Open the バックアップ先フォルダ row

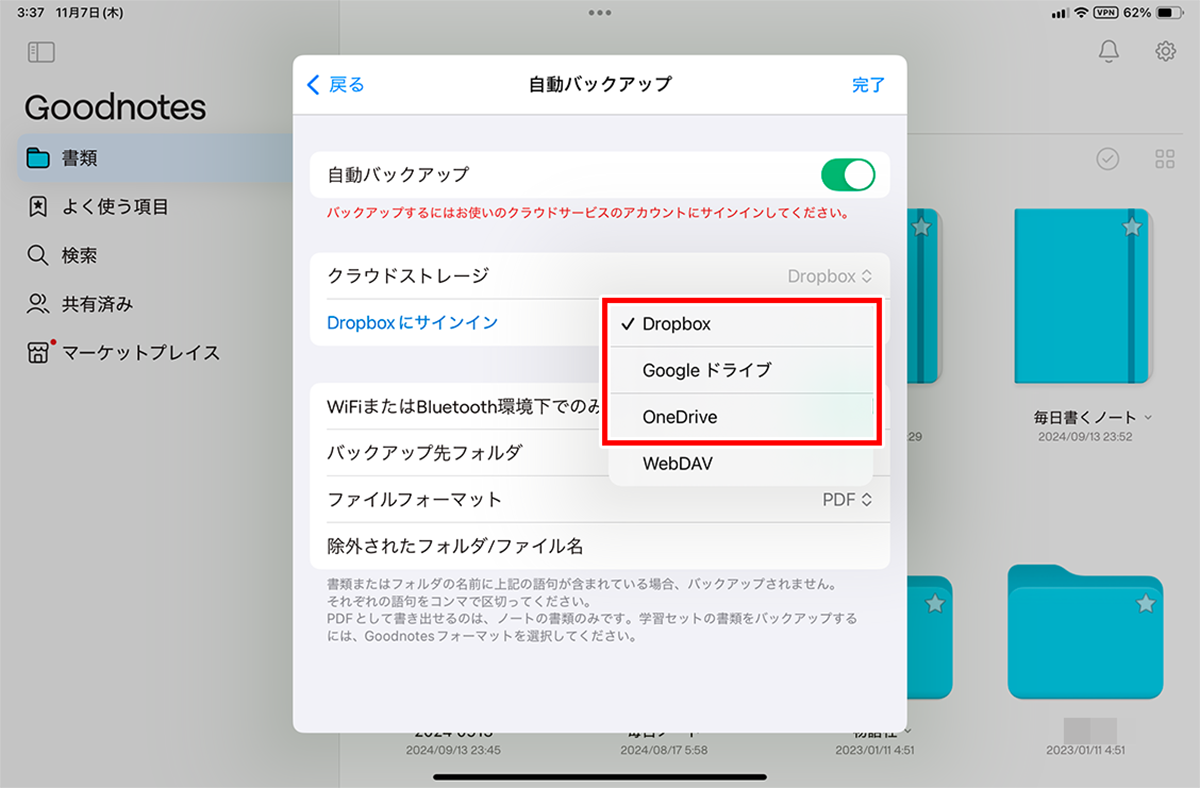(600, 452)
